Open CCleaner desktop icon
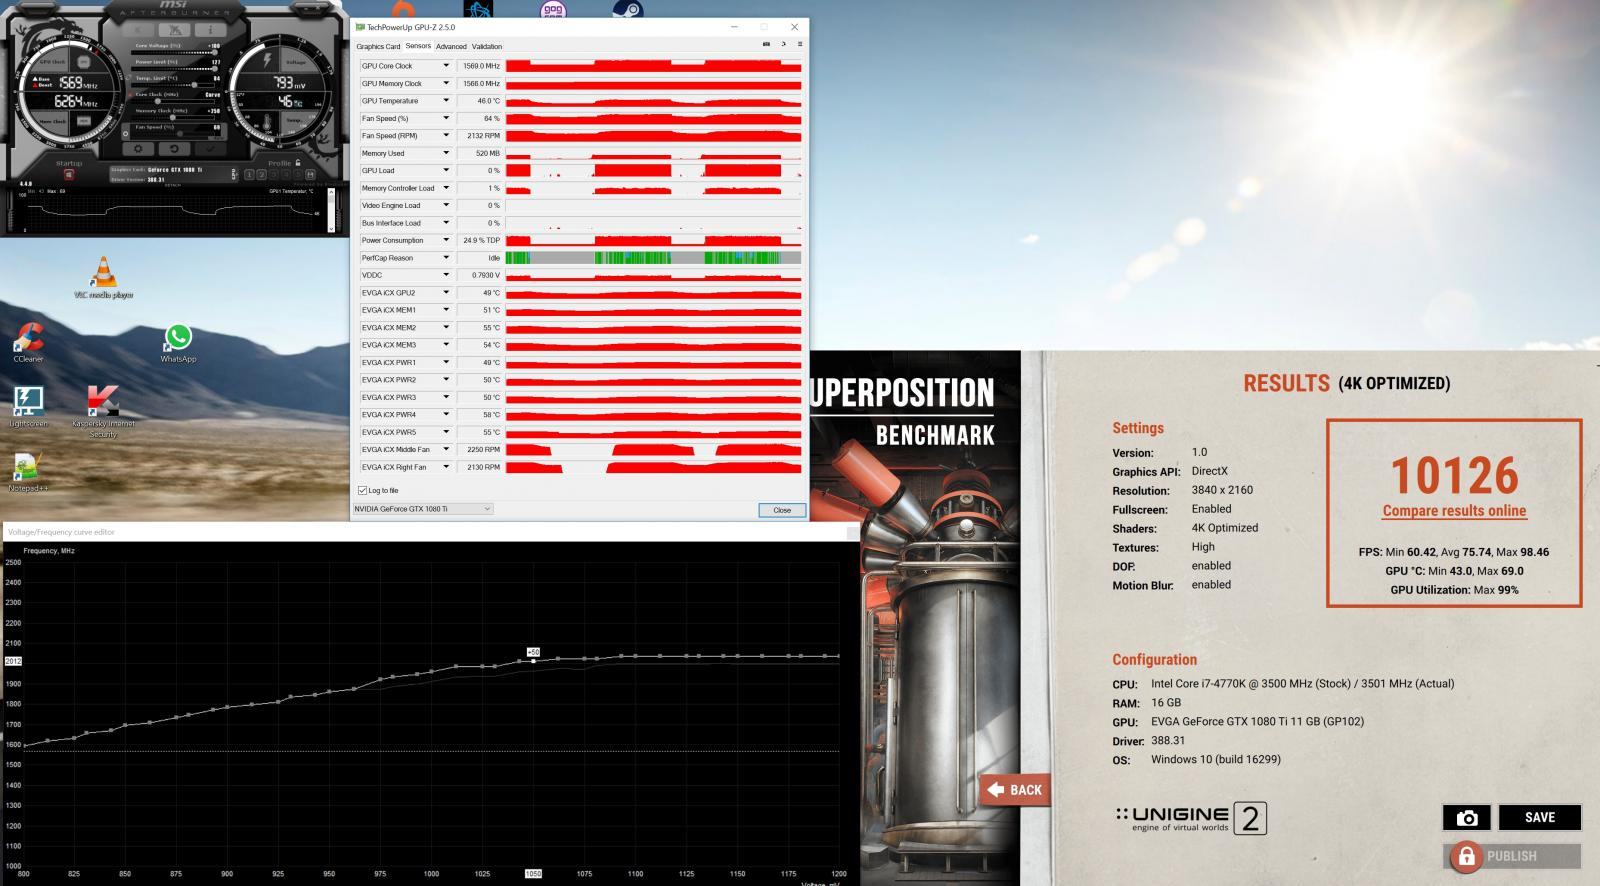1600x886 pixels. point(28,343)
